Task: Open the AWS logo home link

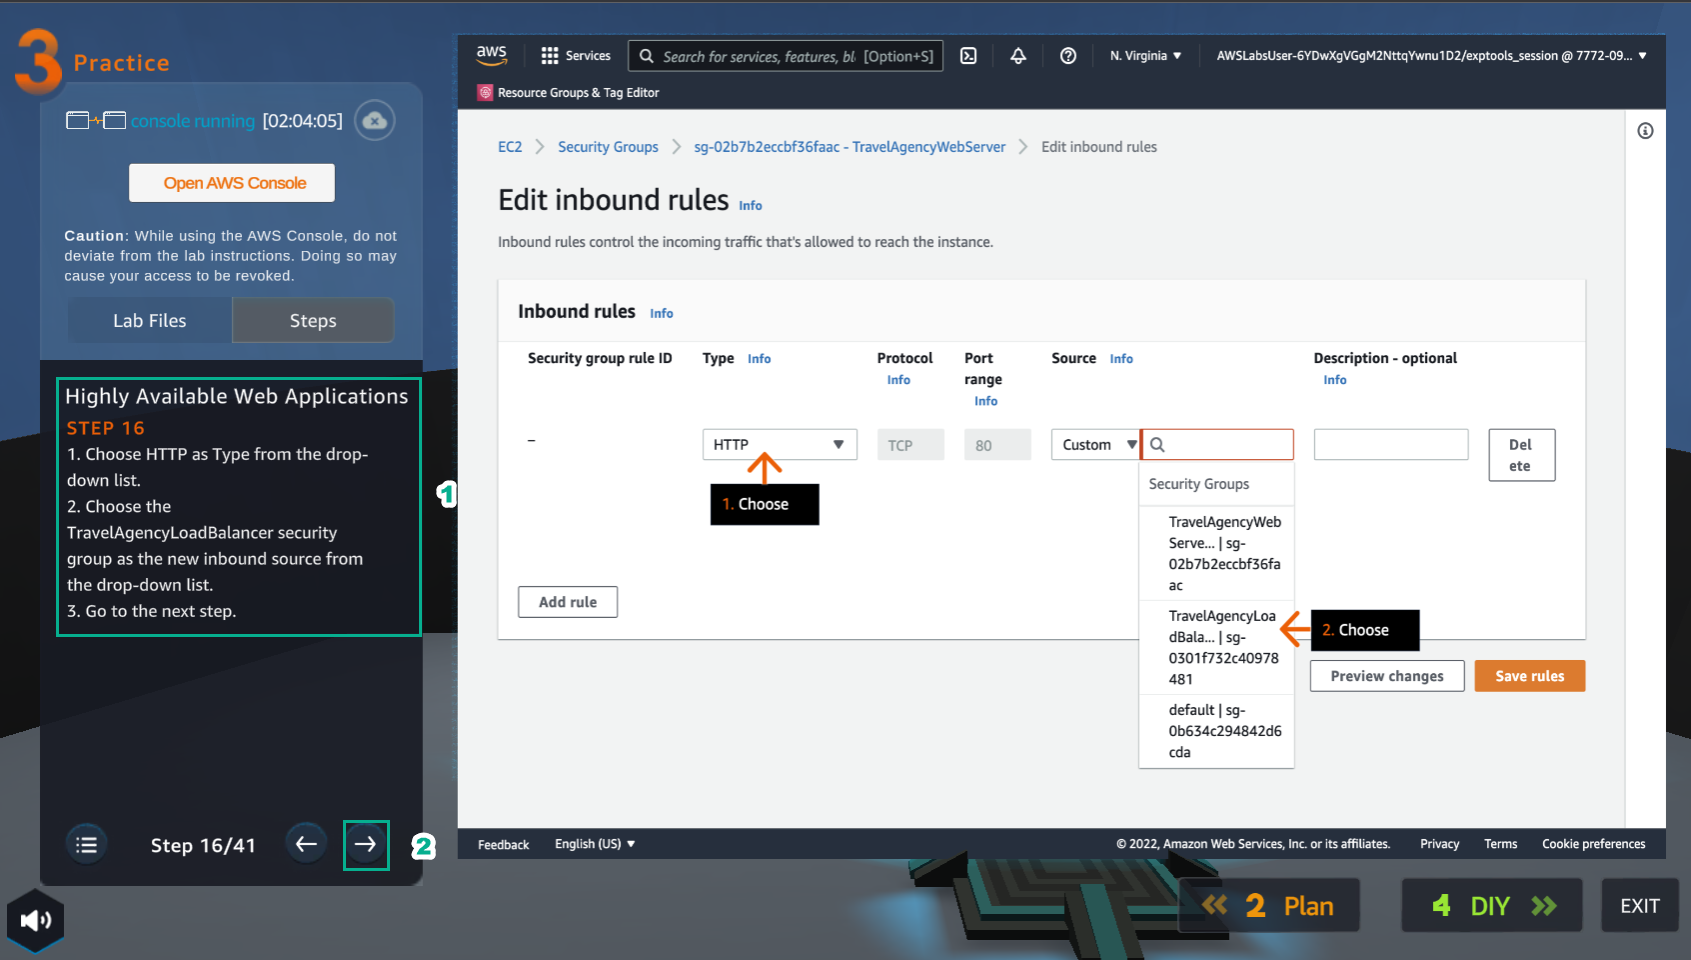Action: point(491,56)
